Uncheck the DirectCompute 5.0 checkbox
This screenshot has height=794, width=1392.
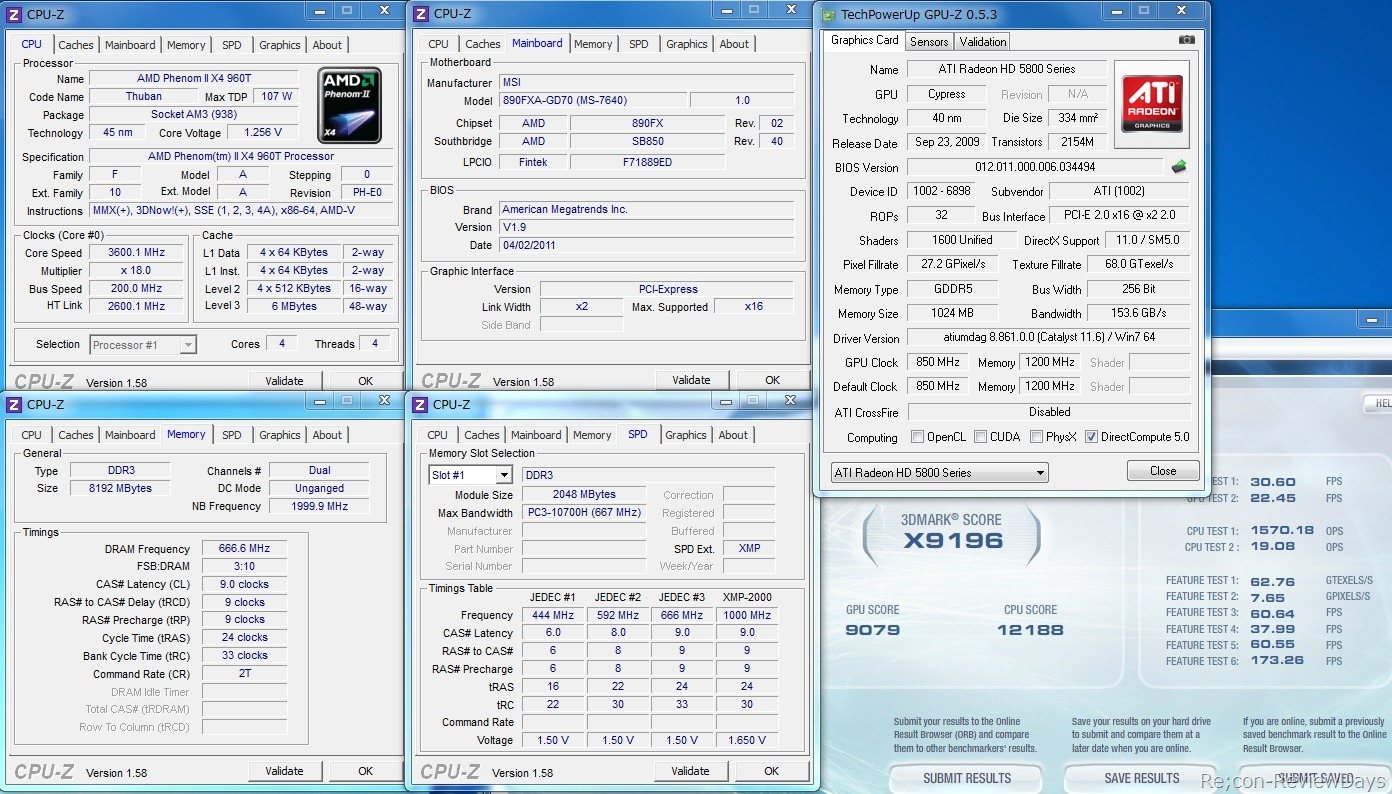[1091, 437]
